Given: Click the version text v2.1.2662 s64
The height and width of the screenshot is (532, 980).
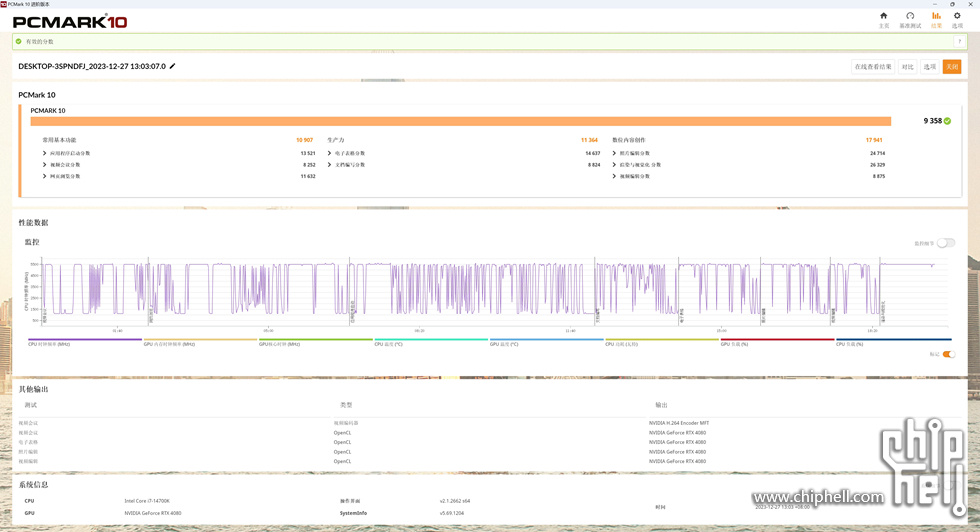Looking at the screenshot, I should (x=455, y=501).
